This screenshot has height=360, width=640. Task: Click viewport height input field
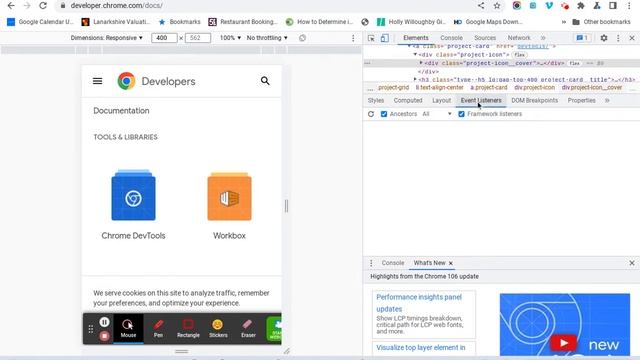(x=198, y=38)
